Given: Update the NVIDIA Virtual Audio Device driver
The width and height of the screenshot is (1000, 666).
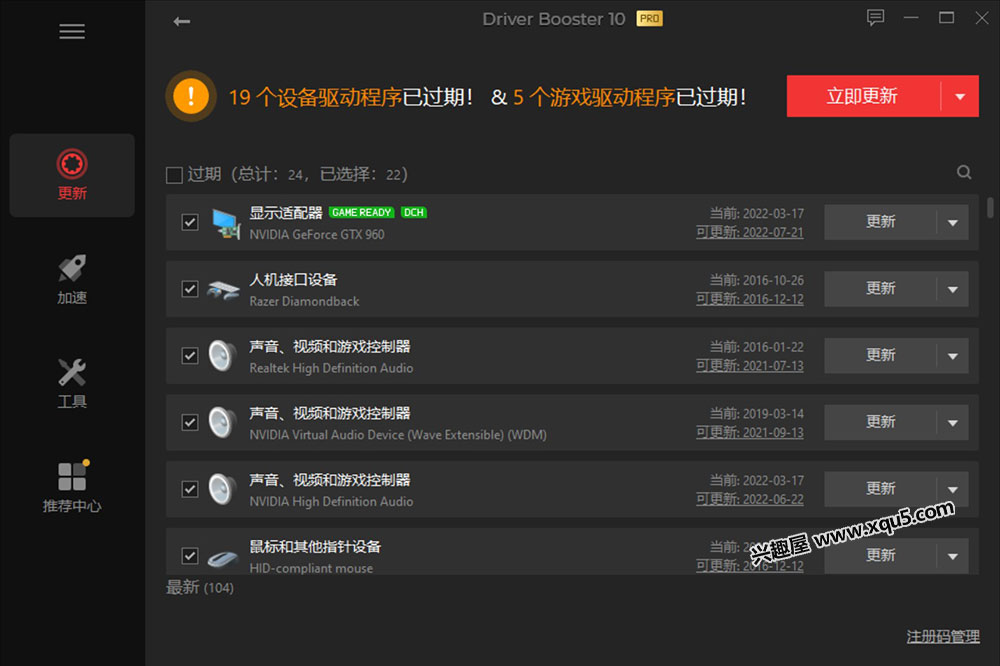Looking at the screenshot, I should click(880, 422).
